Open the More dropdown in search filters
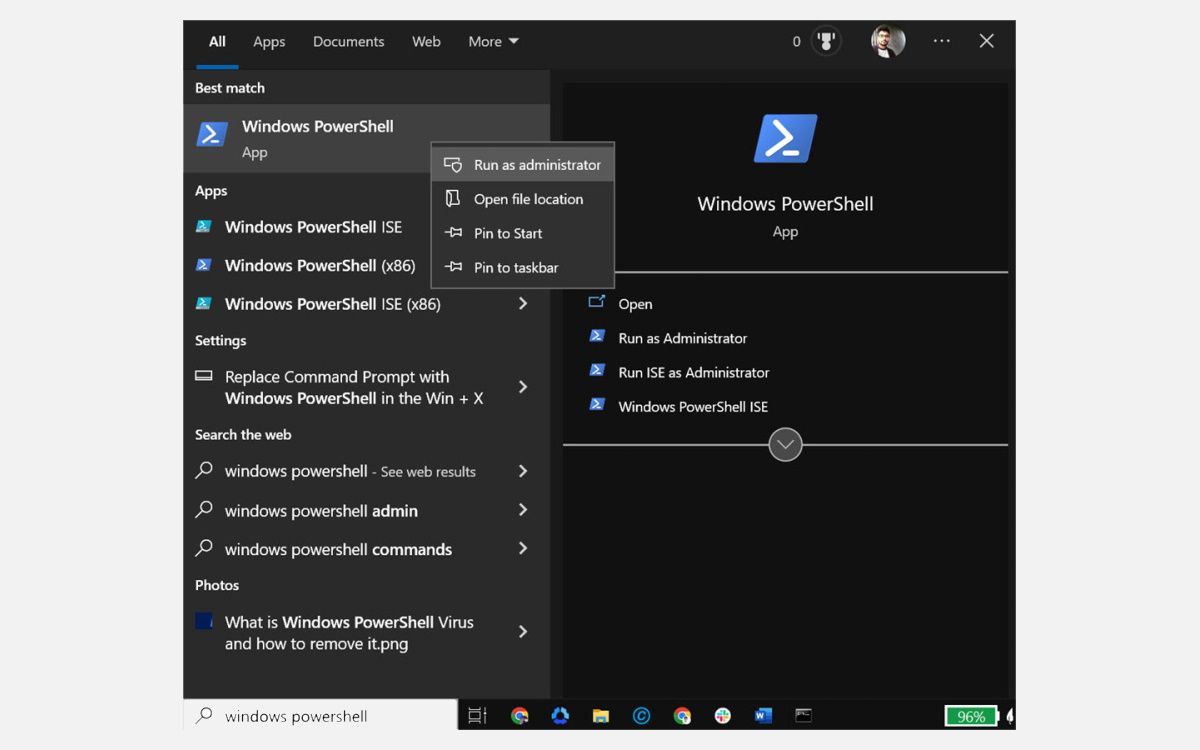The image size is (1200, 750). 492,41
